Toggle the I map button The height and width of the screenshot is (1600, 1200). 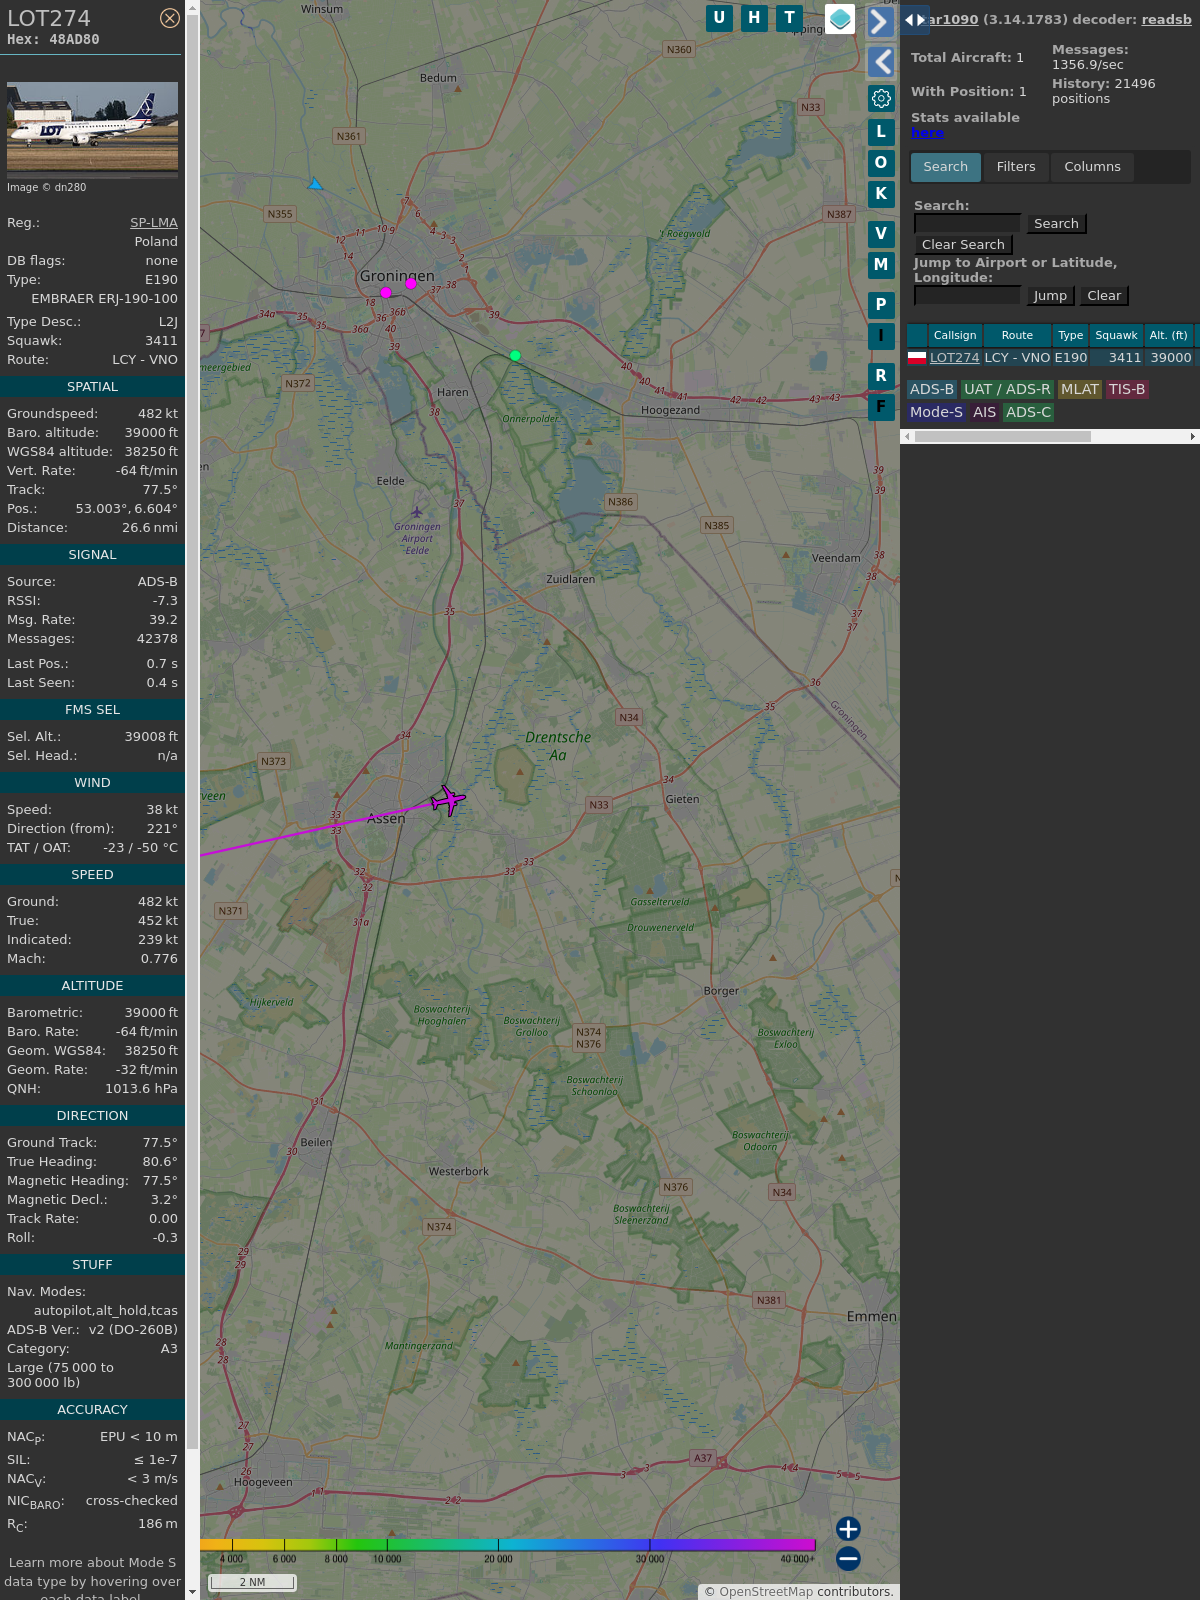coord(881,336)
